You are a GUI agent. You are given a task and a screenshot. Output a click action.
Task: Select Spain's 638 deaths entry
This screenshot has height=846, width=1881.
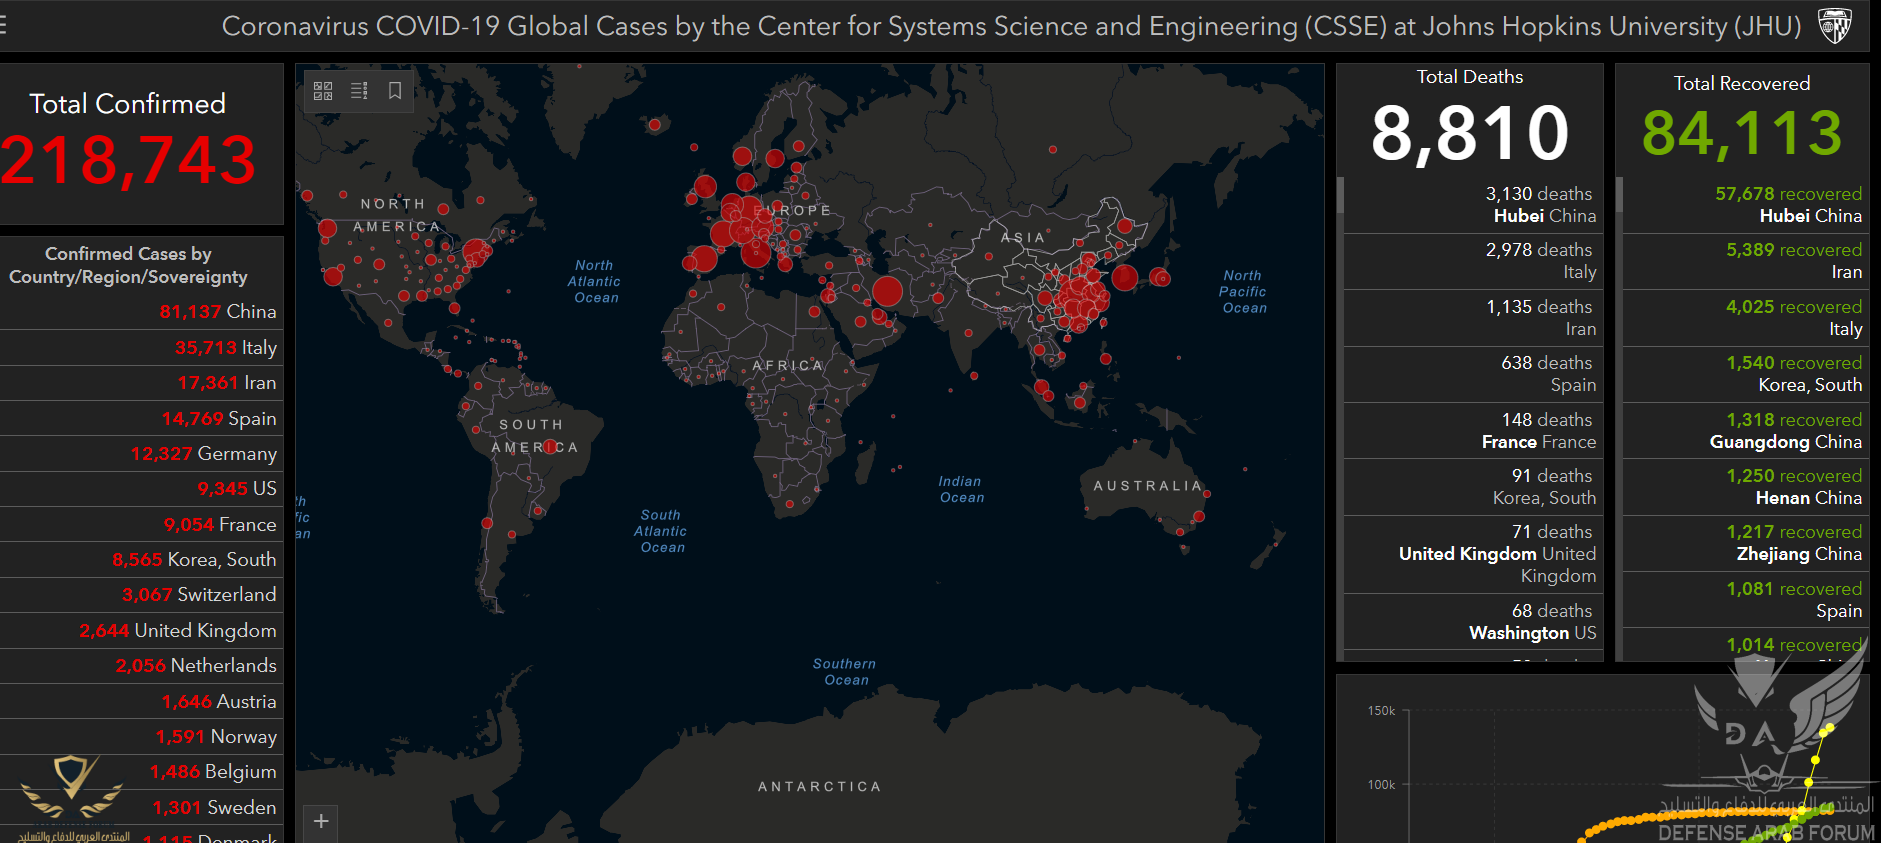click(x=1547, y=374)
